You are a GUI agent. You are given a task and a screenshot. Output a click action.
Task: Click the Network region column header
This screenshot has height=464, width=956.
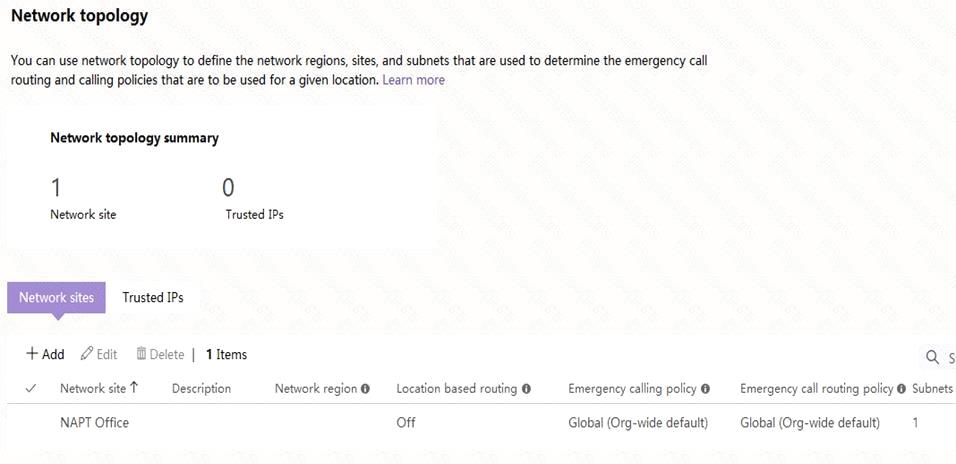click(x=316, y=388)
